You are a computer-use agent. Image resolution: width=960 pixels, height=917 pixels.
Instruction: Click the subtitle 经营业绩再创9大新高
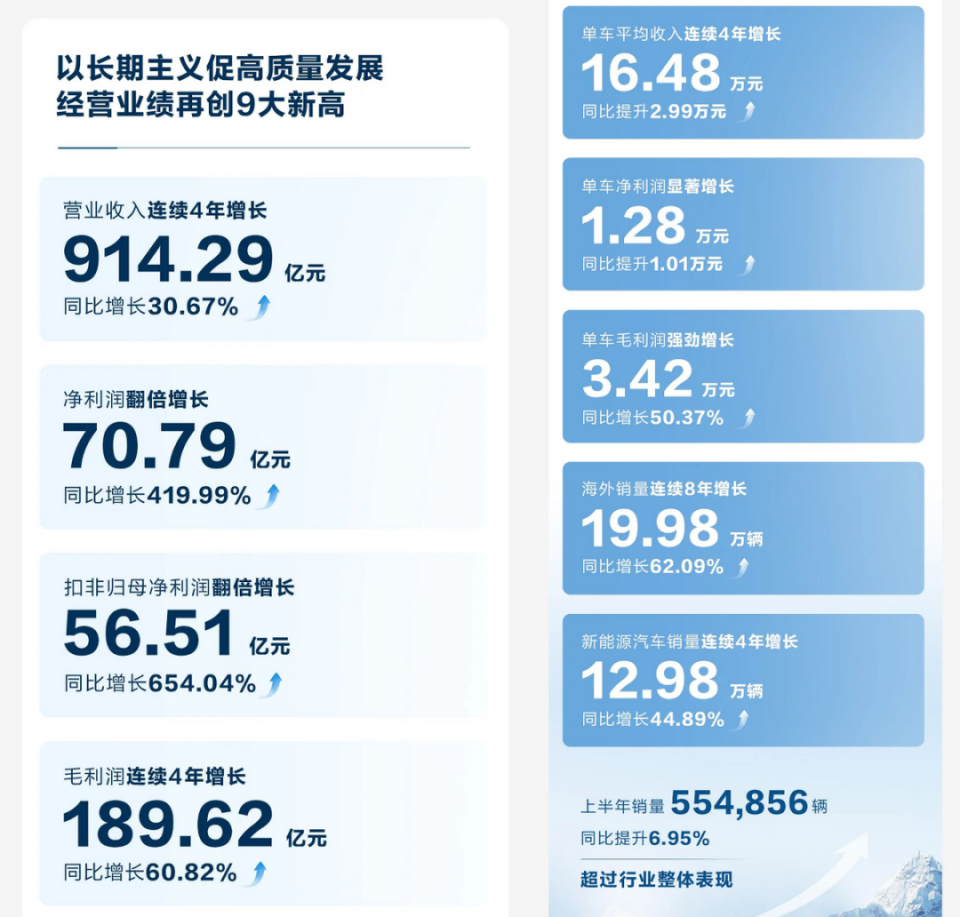point(201,105)
